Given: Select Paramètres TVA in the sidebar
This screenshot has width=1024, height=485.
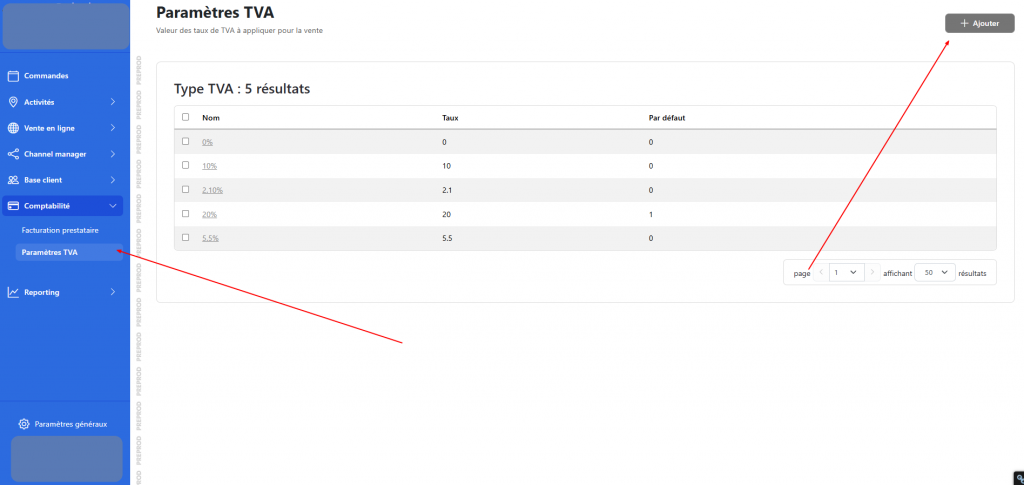Looking at the screenshot, I should [x=50, y=252].
